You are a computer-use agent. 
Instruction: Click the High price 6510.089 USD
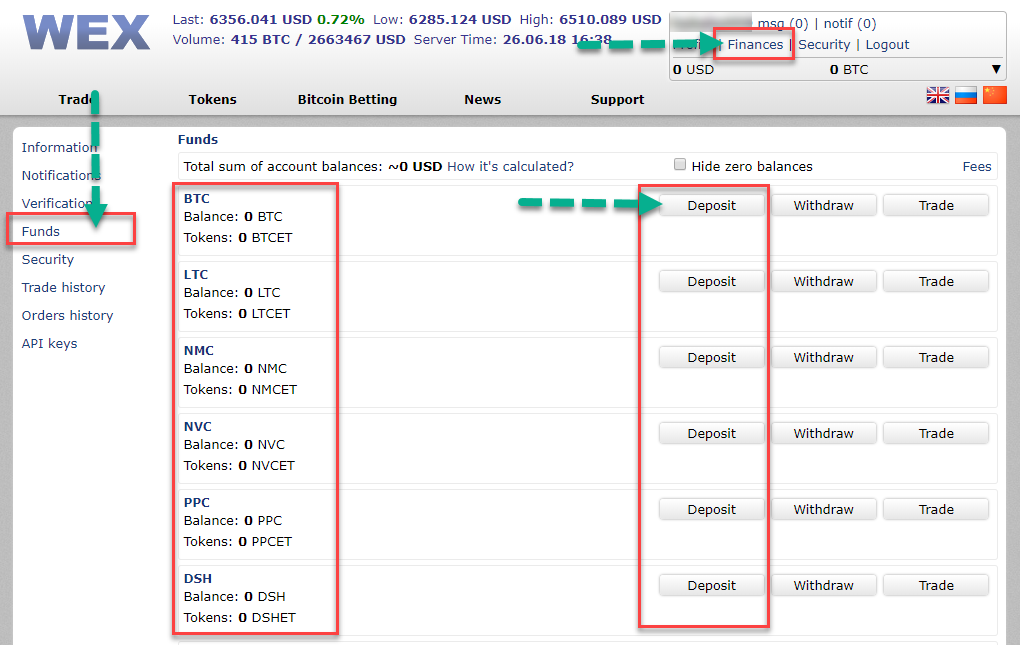pyautogui.click(x=610, y=20)
